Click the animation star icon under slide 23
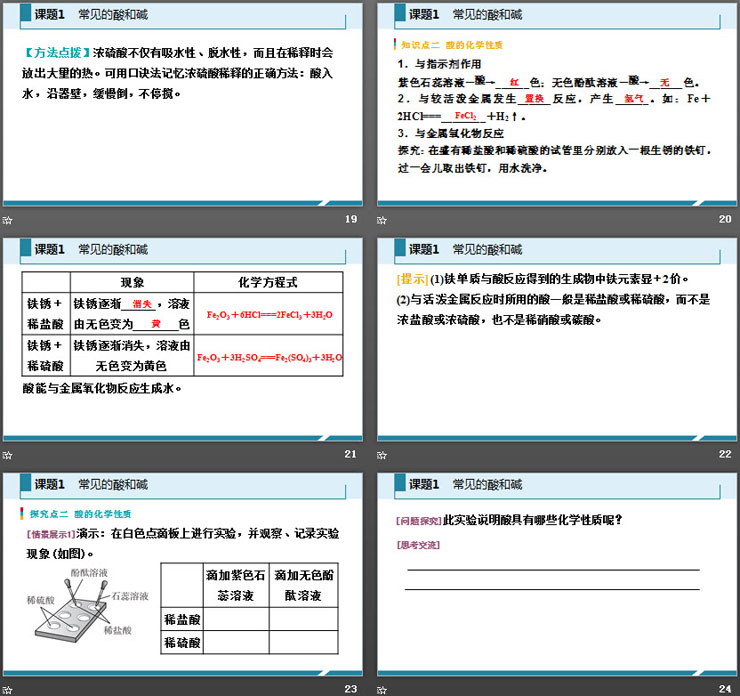Screen dimensions: 740x696 [8, 689]
